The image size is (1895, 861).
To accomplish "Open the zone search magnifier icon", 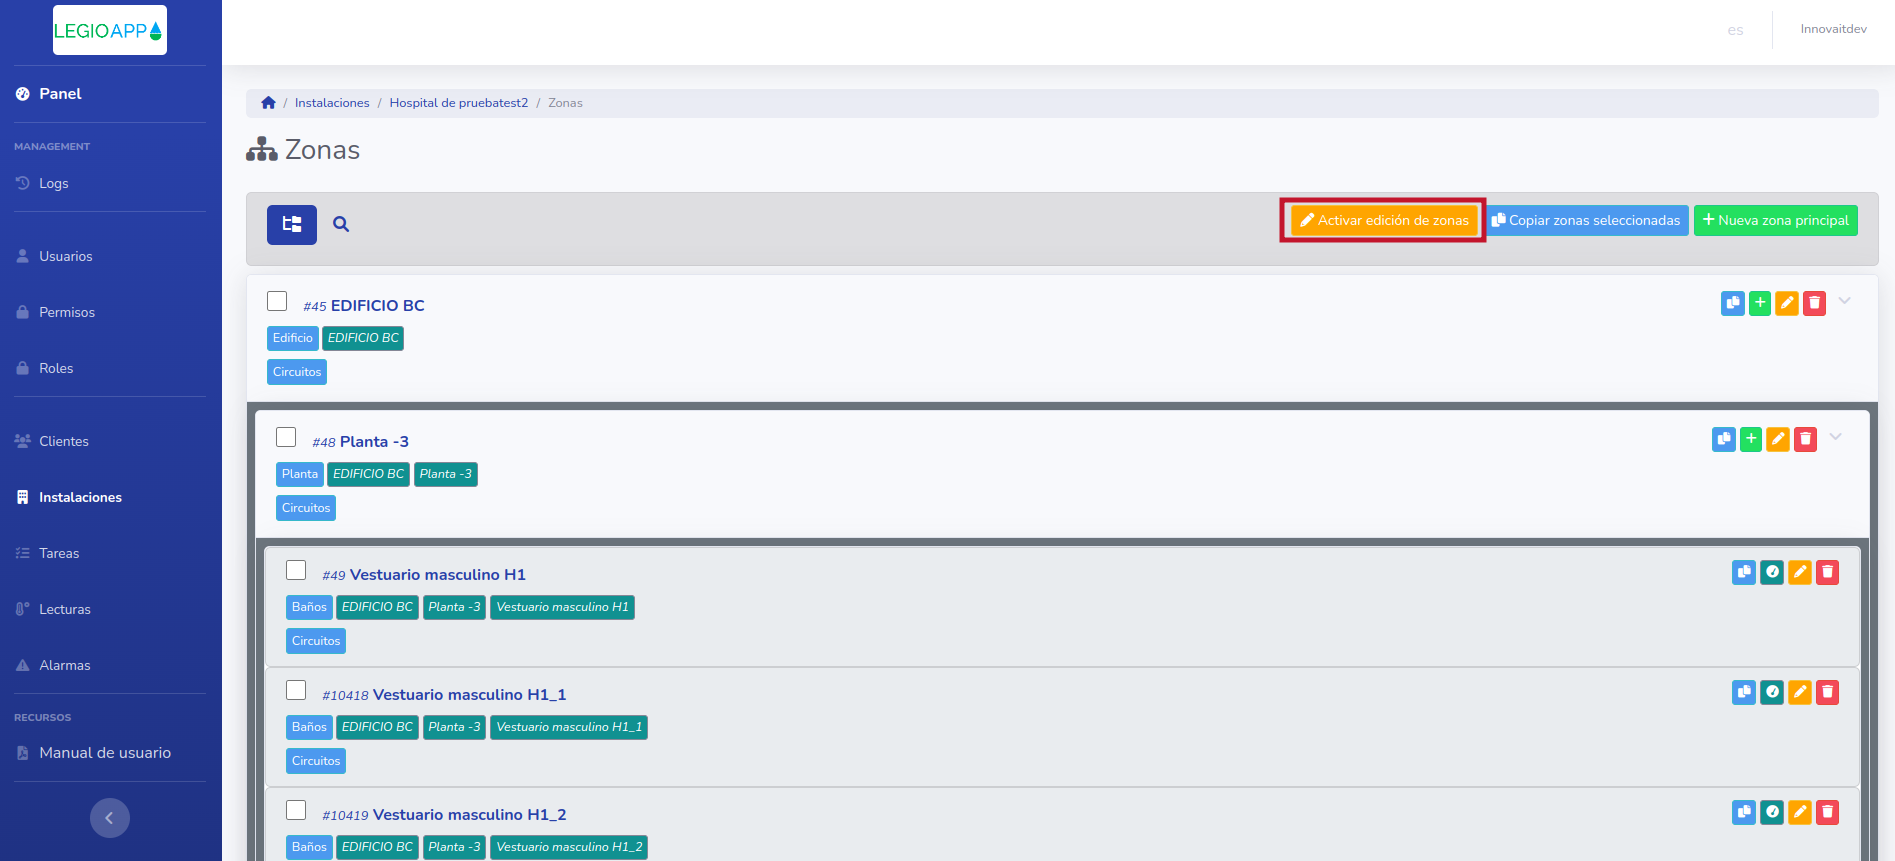I will click(x=341, y=224).
